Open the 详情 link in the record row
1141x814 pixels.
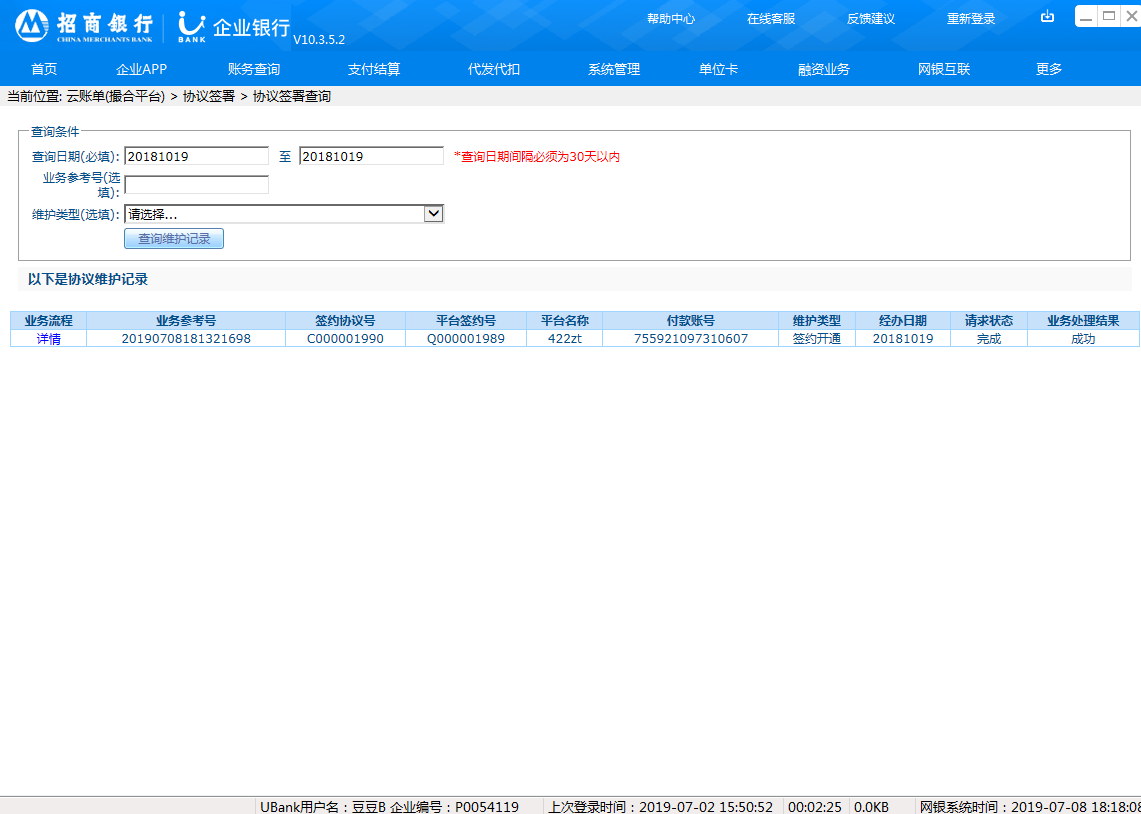tap(48, 339)
